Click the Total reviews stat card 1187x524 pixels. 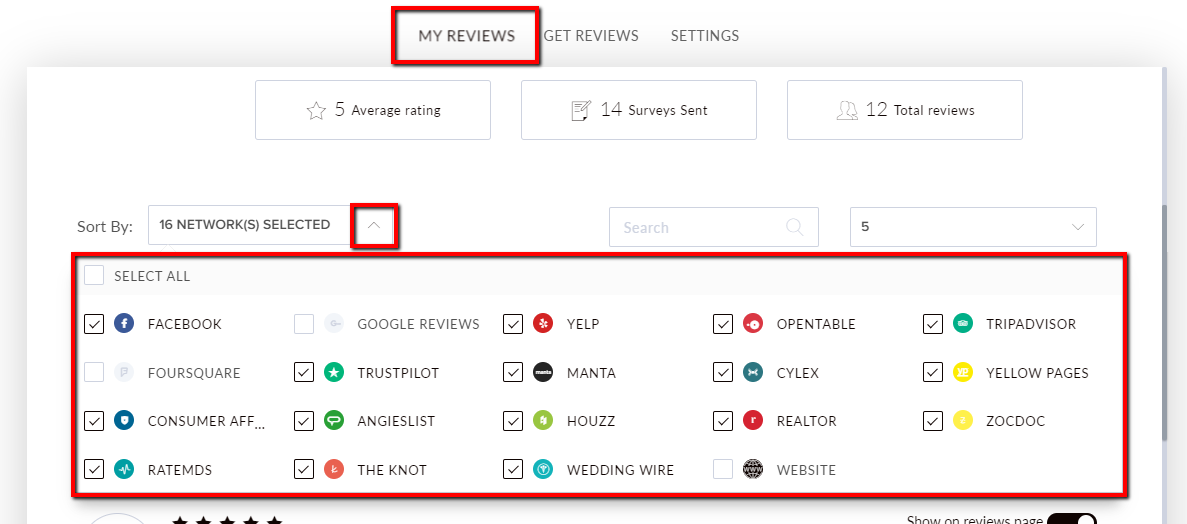(x=905, y=111)
